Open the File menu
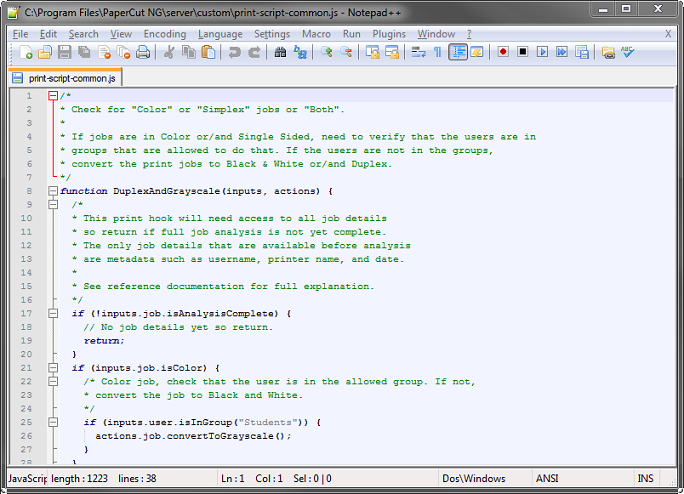 [21, 34]
